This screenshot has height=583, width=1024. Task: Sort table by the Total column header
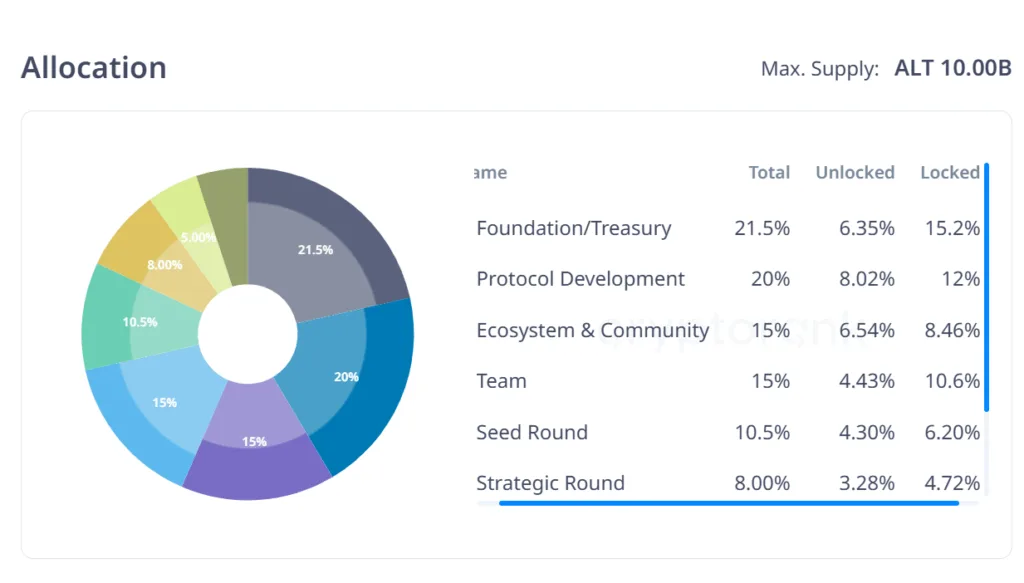(x=769, y=172)
